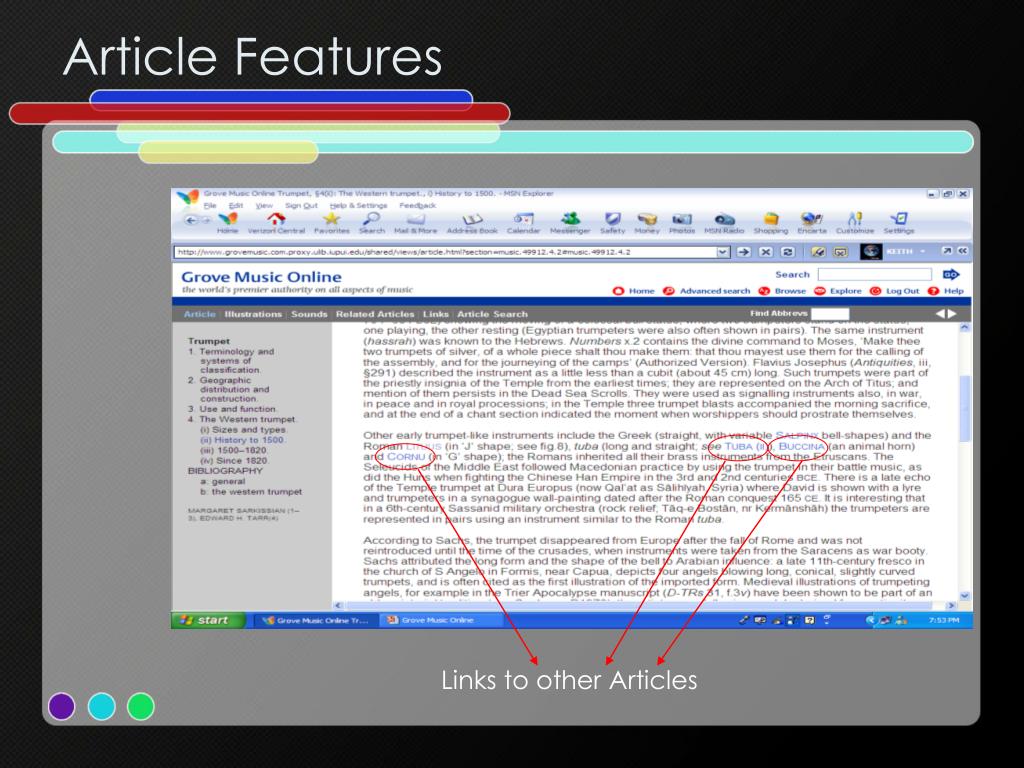Click the Safety shield icon

613,219
